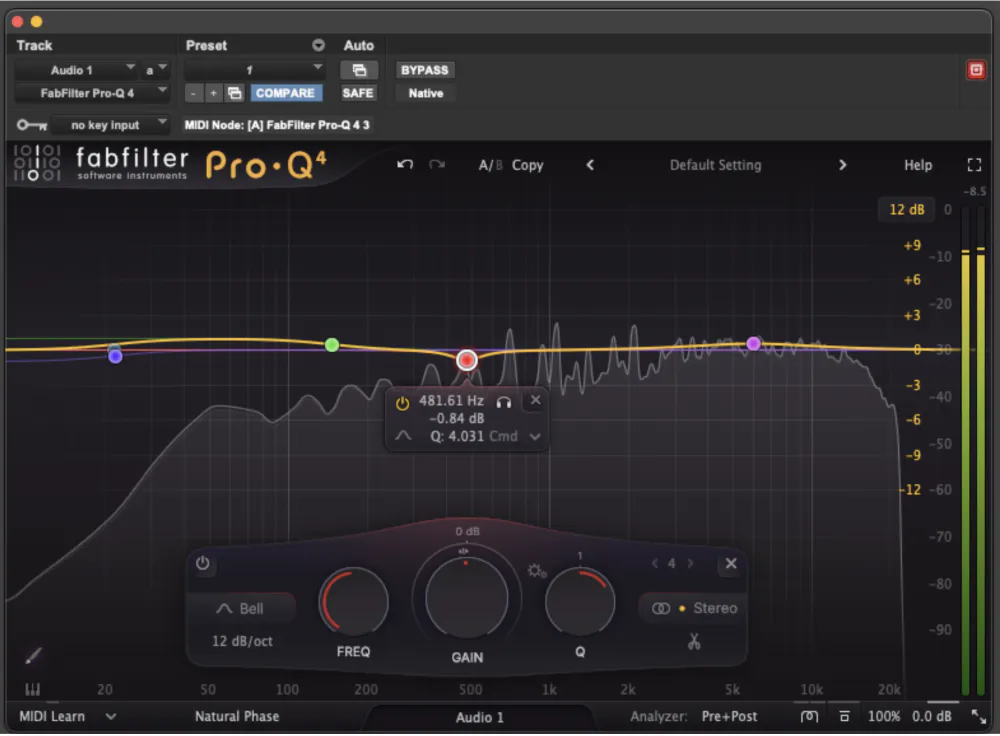The height and width of the screenshot is (736, 1000).
Task: Click the COMPARE button
Action: coord(286,93)
